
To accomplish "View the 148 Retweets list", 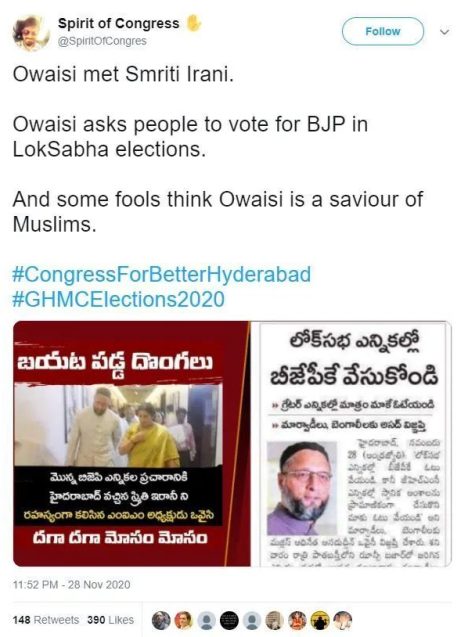I will click(46, 620).
